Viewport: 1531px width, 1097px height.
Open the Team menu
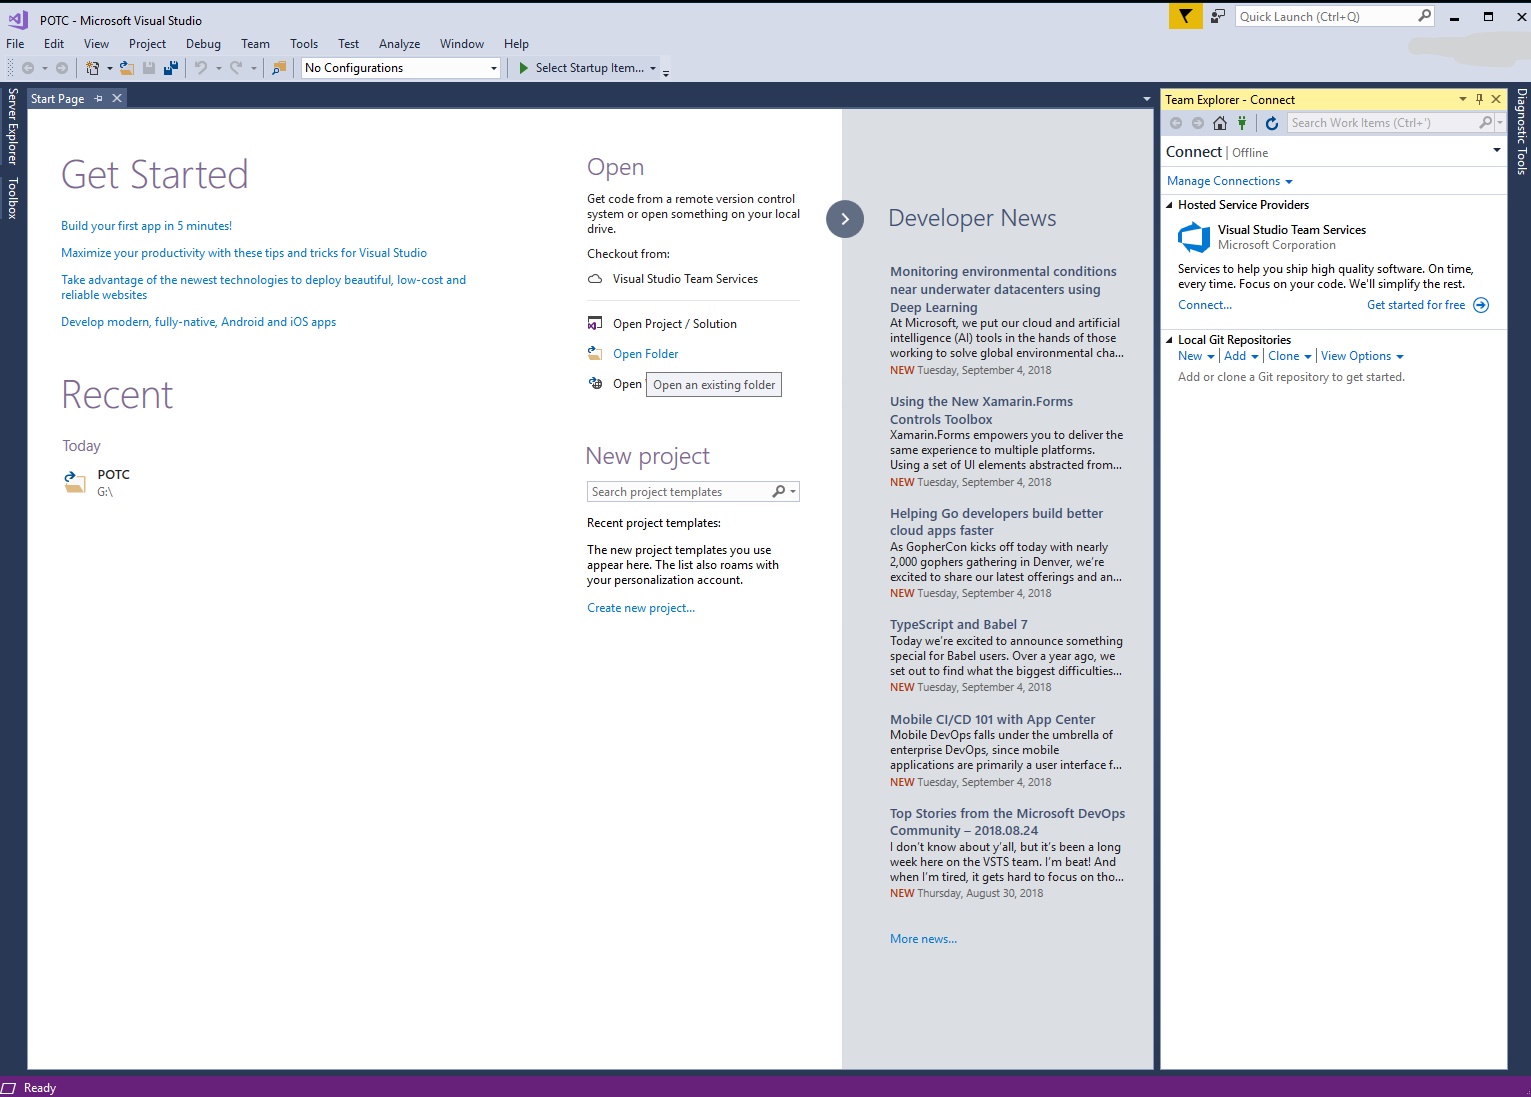(x=255, y=44)
